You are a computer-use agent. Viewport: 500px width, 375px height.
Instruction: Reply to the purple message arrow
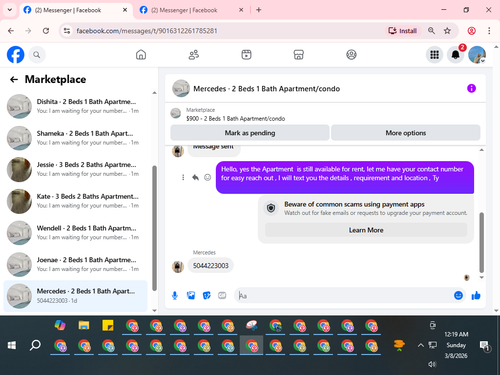pos(195,177)
